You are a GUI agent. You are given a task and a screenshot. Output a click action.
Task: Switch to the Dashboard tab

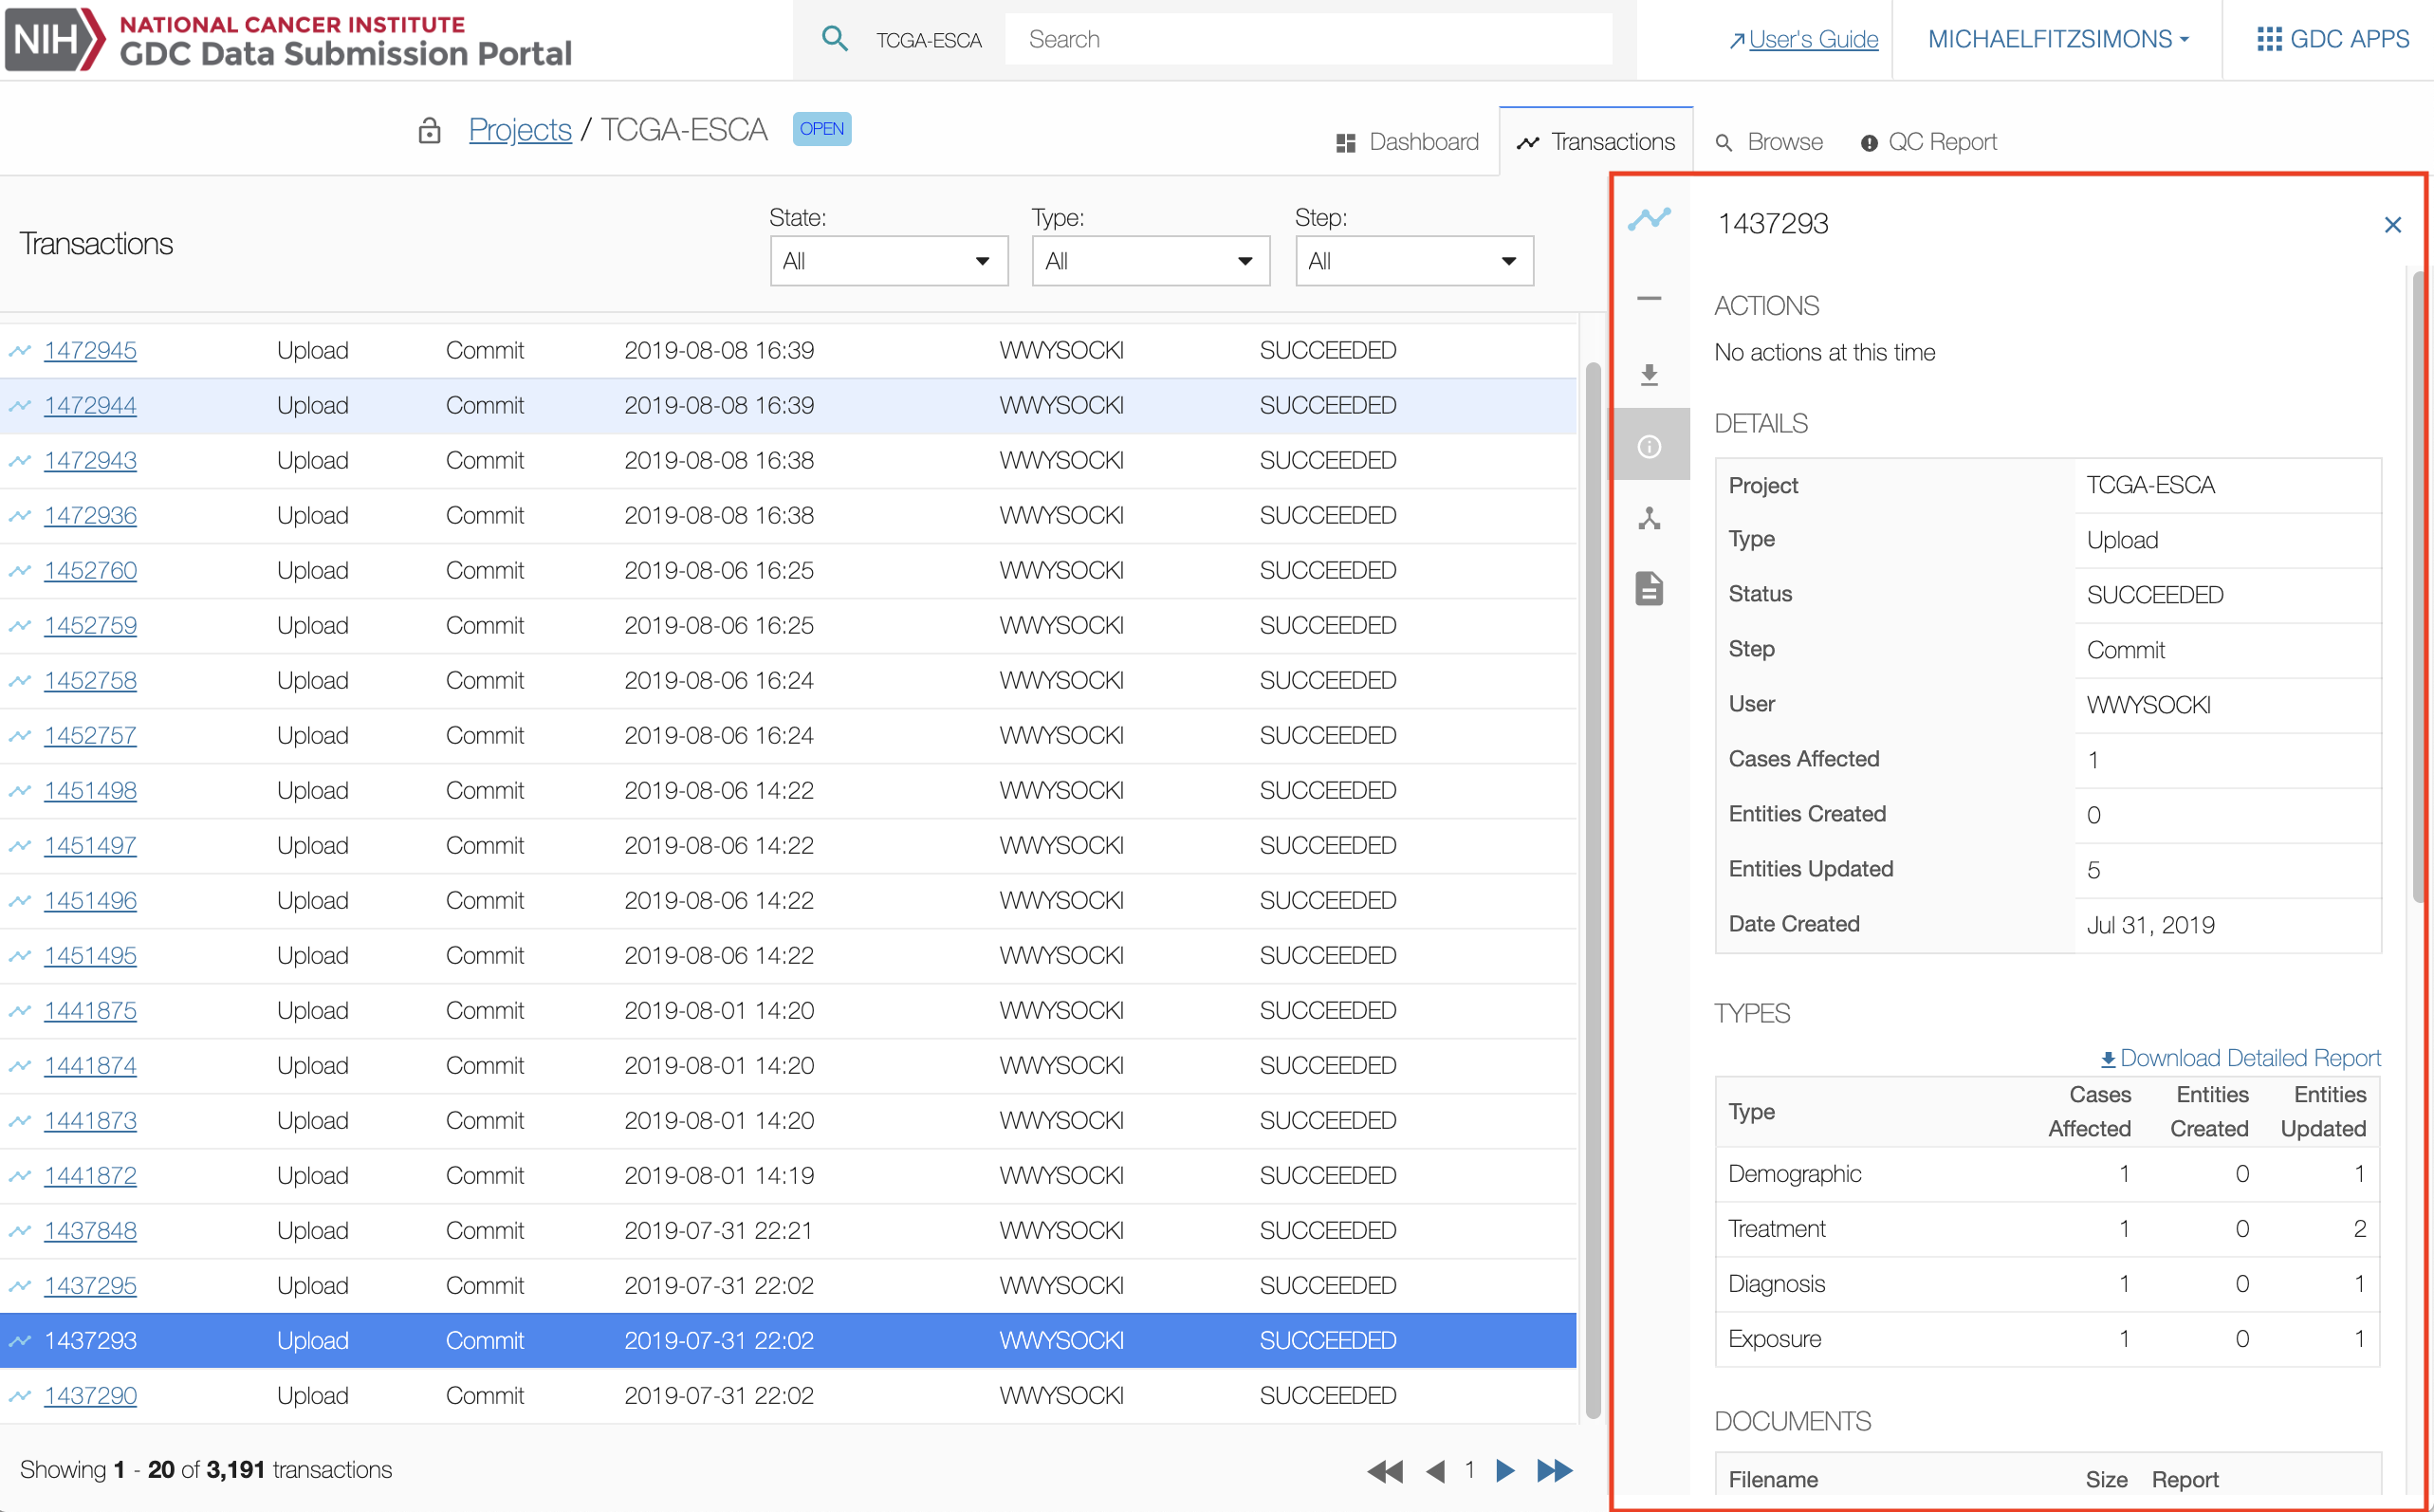pos(1407,142)
